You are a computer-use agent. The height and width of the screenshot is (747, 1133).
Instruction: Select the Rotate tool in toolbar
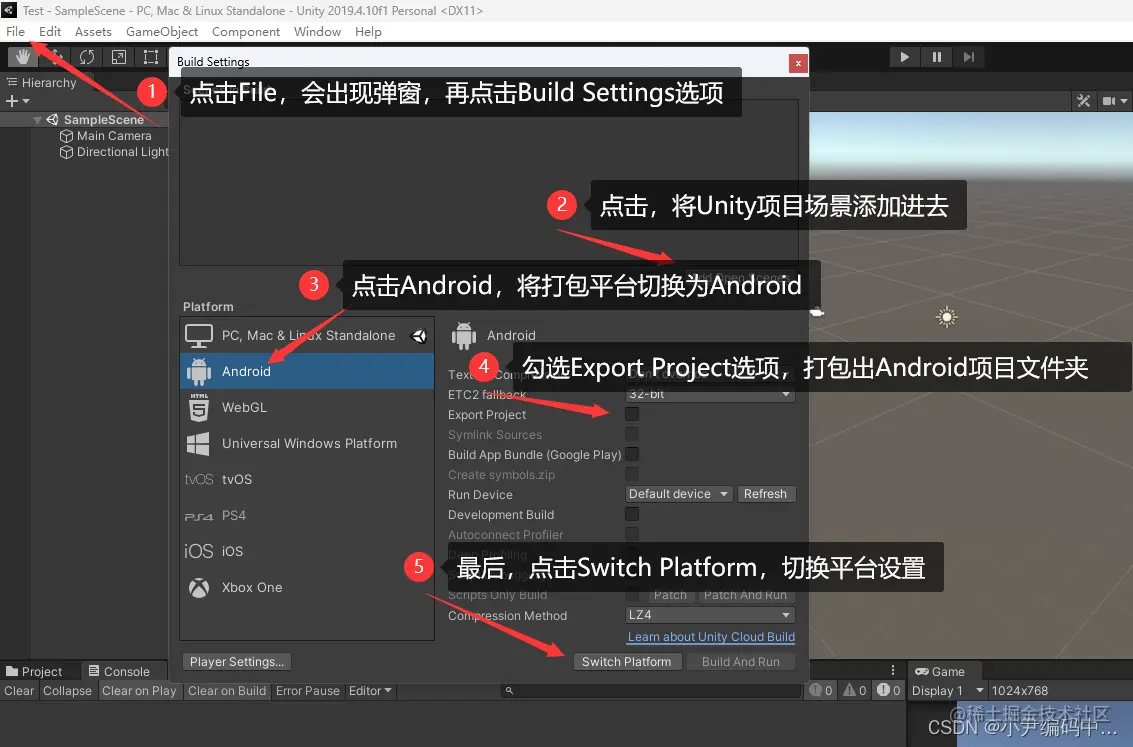(87, 56)
